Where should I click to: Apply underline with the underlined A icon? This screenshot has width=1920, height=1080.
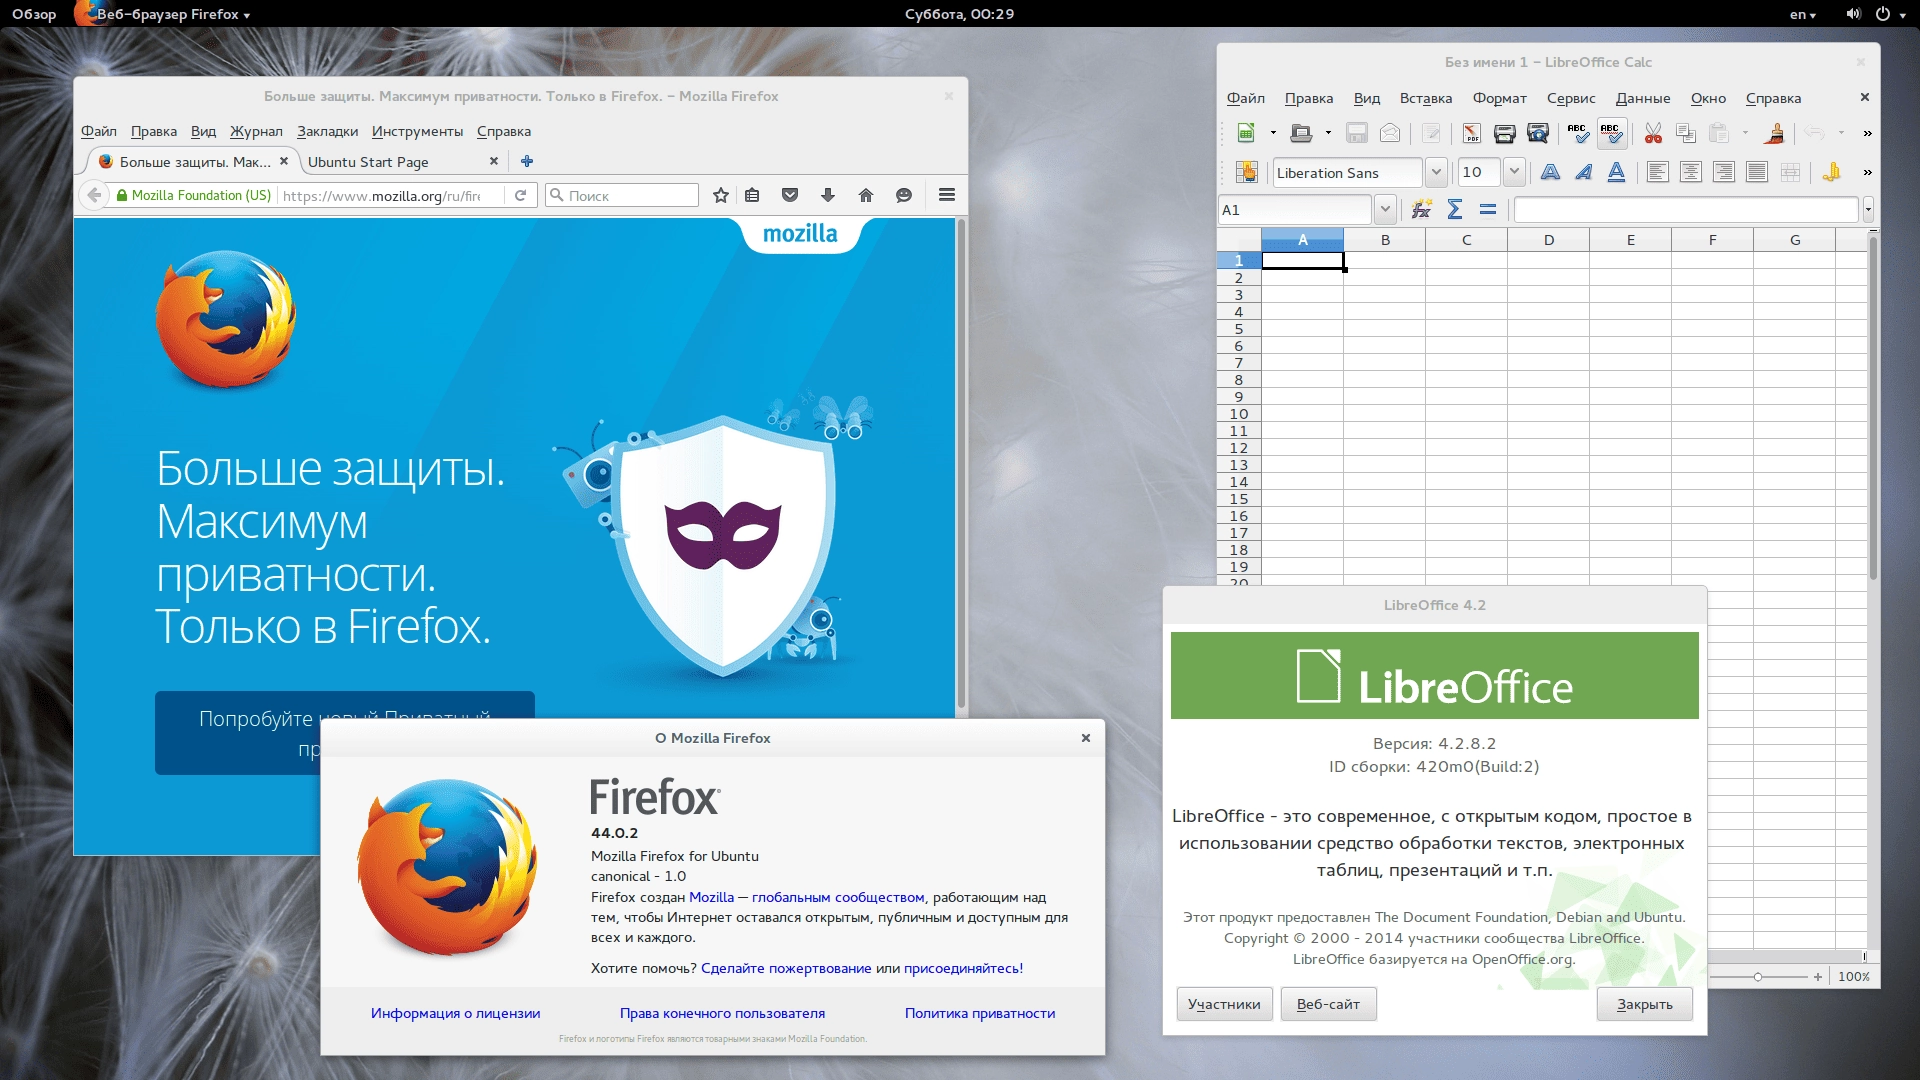tap(1616, 172)
